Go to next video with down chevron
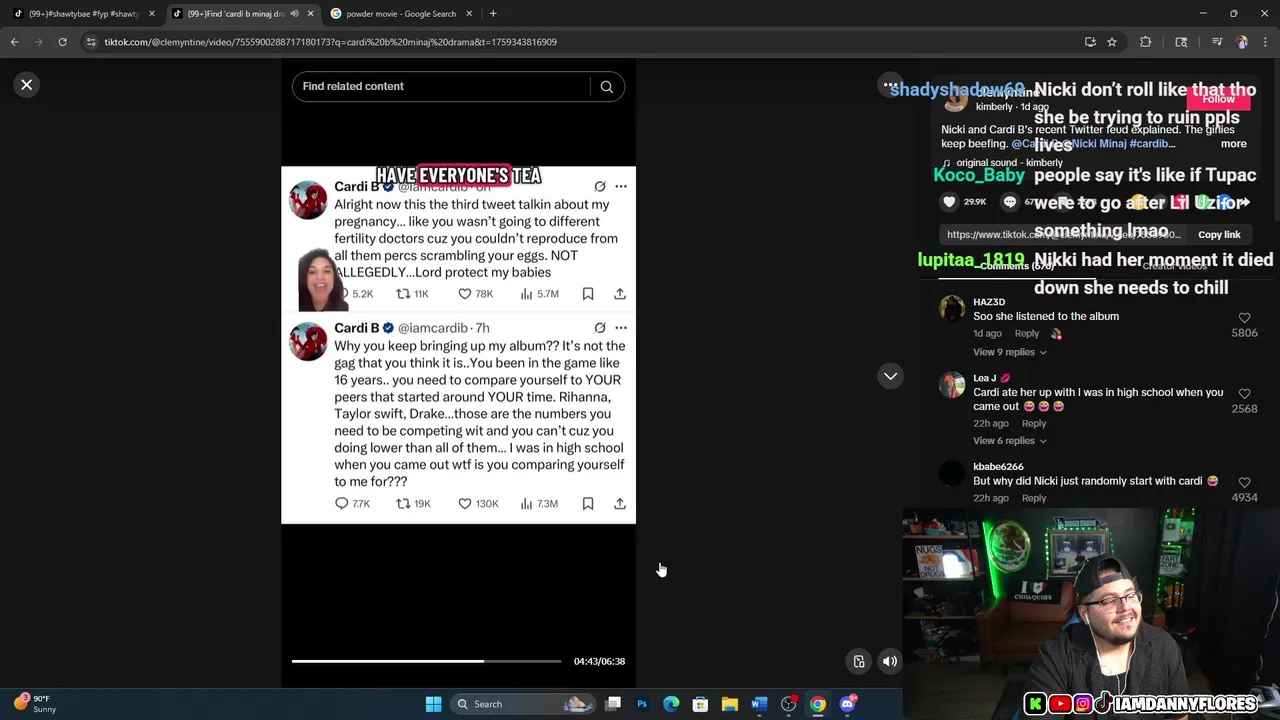The width and height of the screenshot is (1280, 720). tap(890, 376)
